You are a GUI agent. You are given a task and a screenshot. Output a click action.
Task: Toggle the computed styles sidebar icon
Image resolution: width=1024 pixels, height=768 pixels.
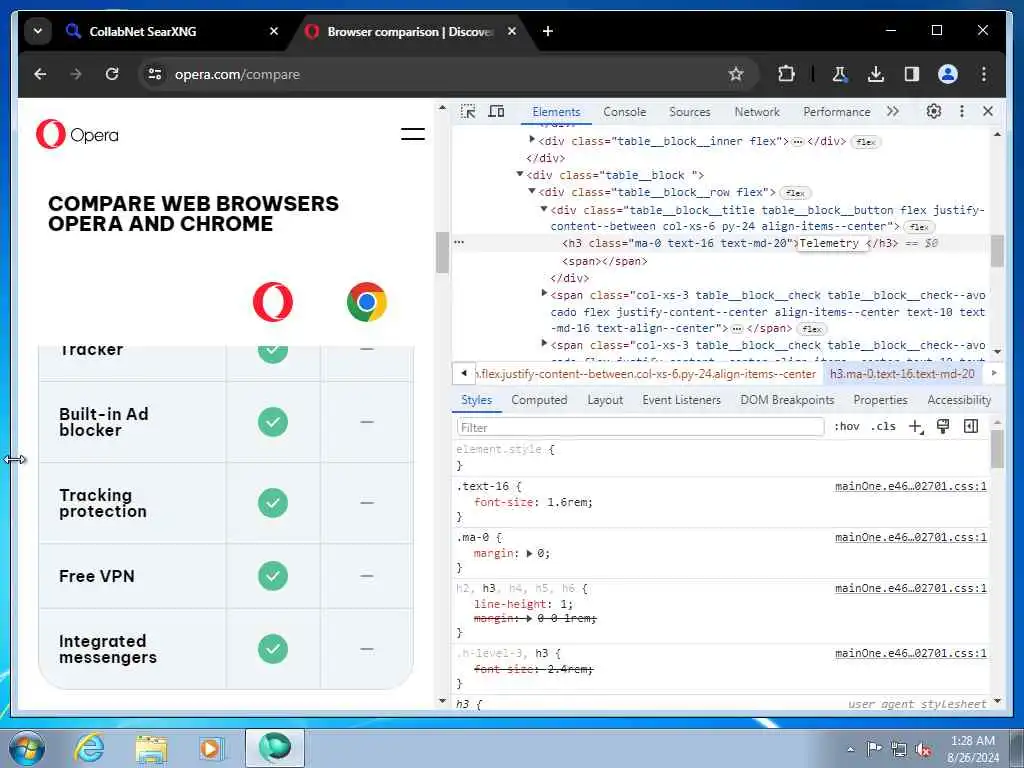point(971,426)
